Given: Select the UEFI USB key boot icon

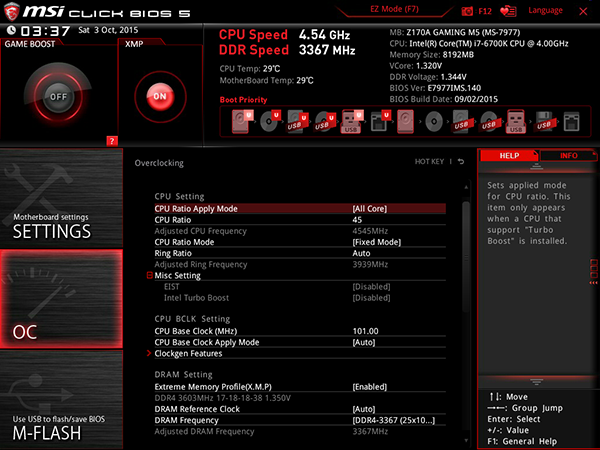Looking at the screenshot, I should point(352,121).
